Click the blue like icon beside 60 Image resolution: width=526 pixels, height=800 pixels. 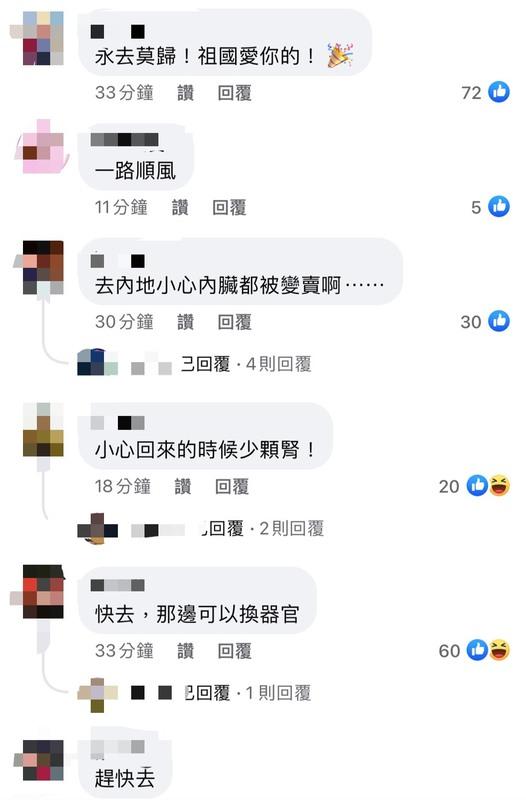[478, 650]
